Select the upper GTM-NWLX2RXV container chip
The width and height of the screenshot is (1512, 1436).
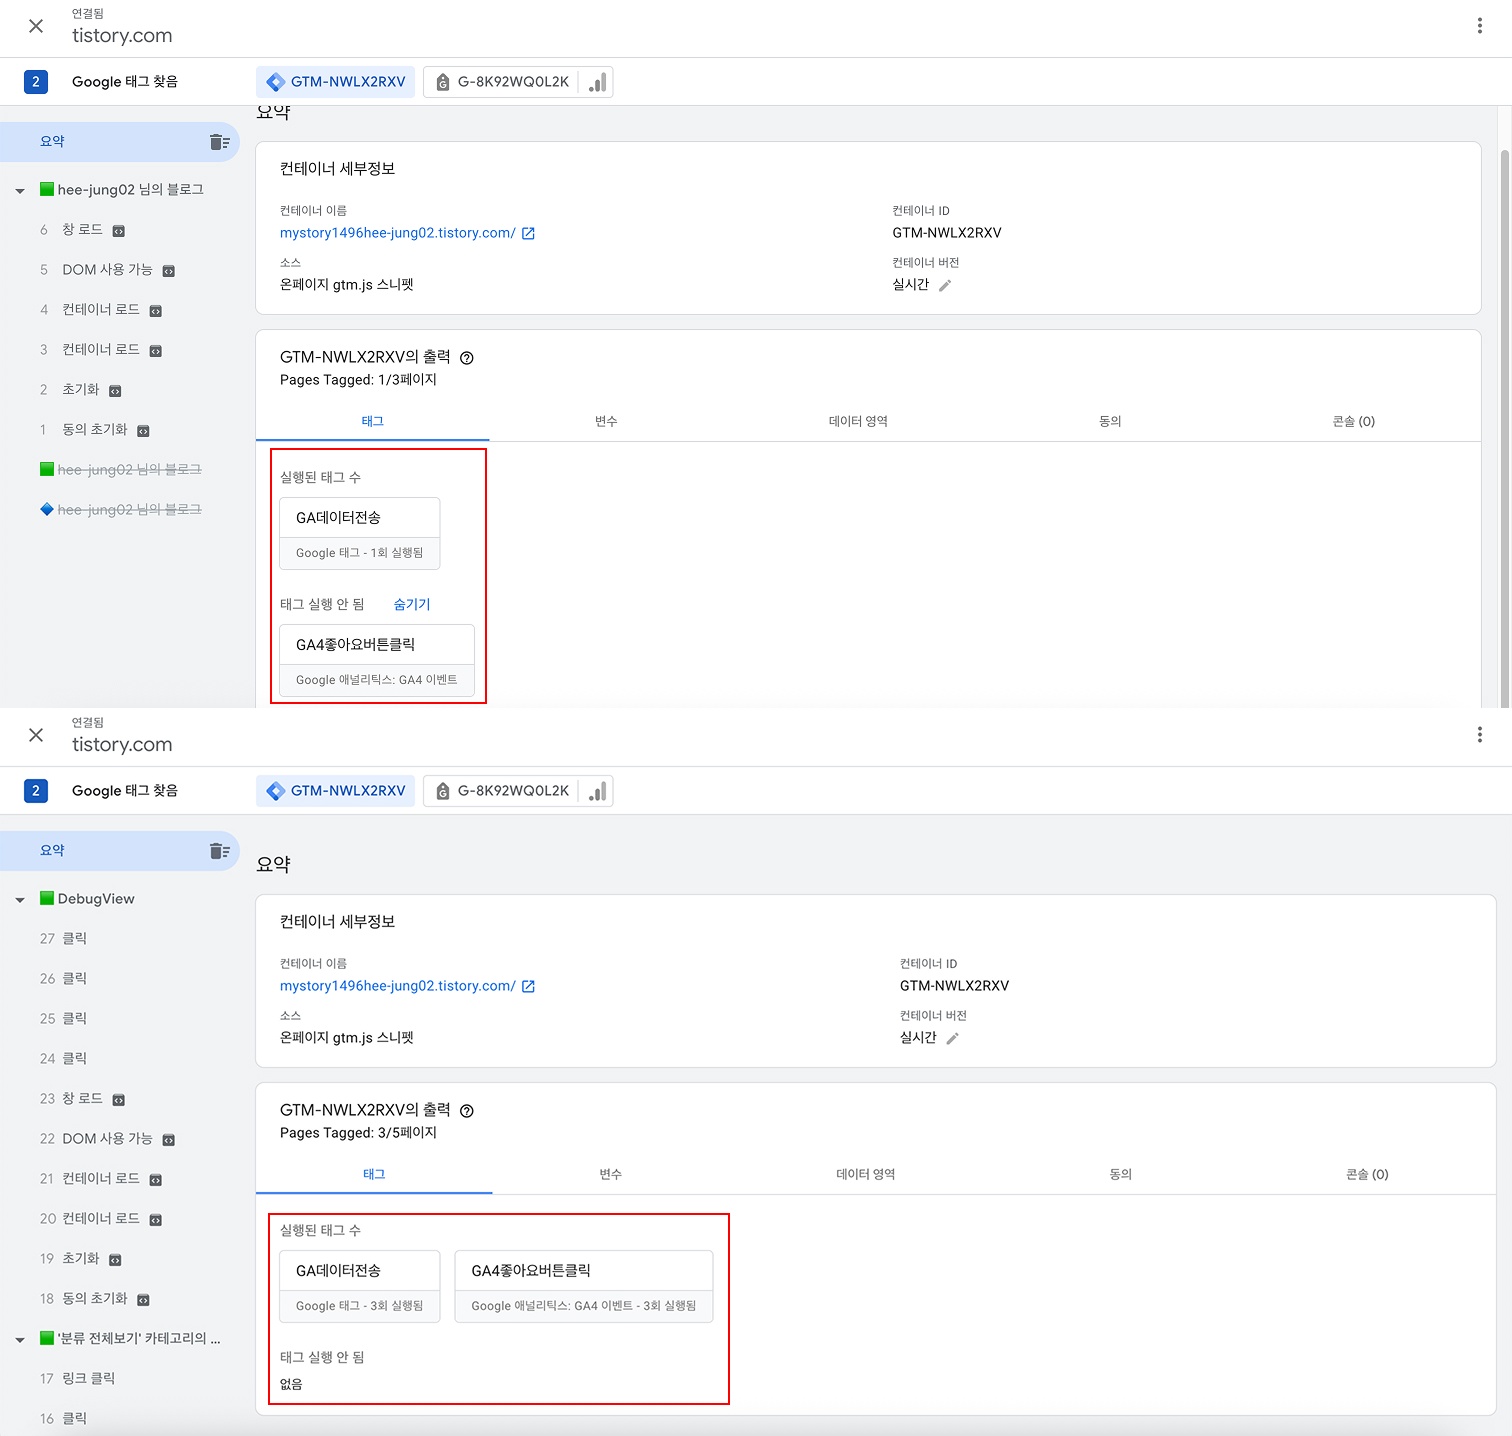point(336,82)
